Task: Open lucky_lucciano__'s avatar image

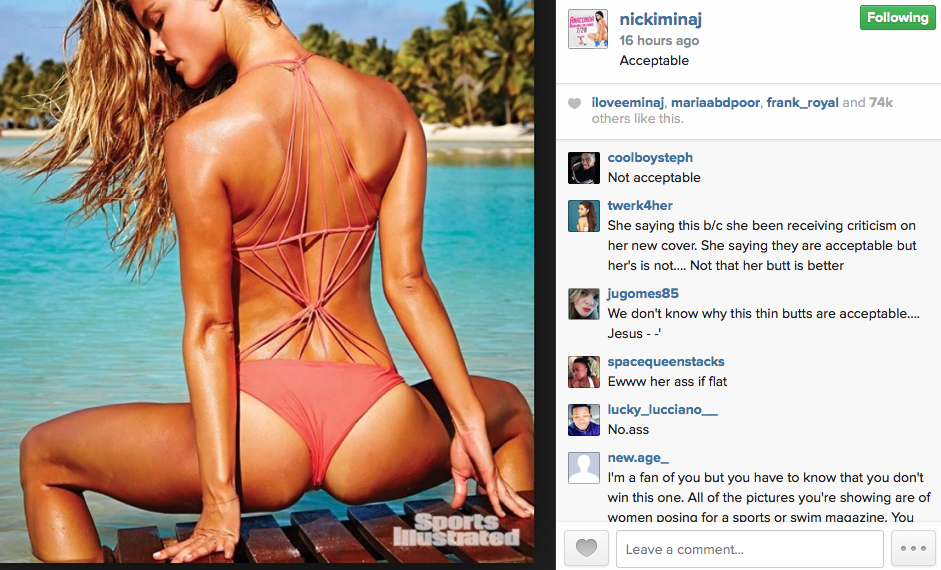Action: [584, 420]
